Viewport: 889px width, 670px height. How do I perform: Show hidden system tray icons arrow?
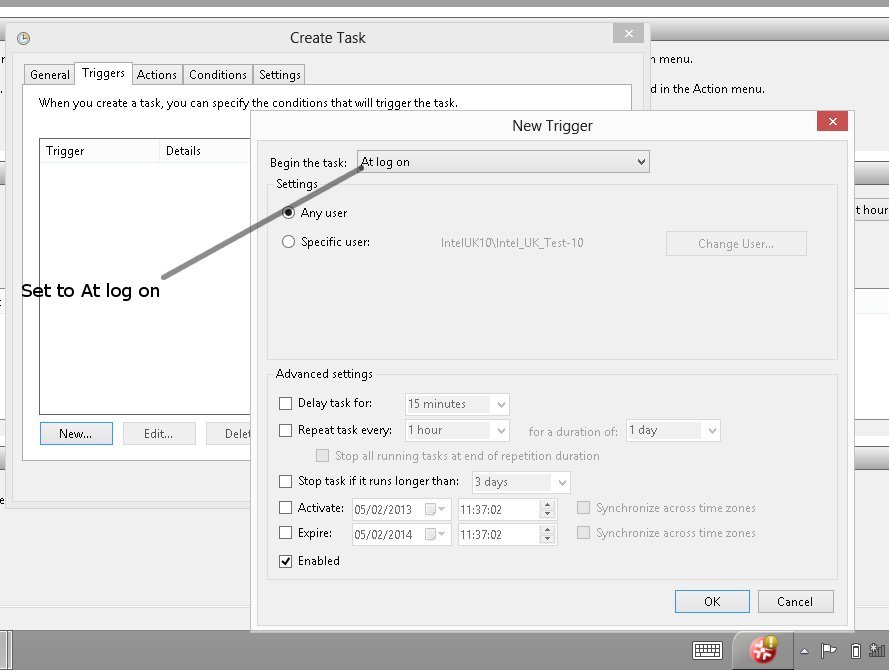point(803,651)
